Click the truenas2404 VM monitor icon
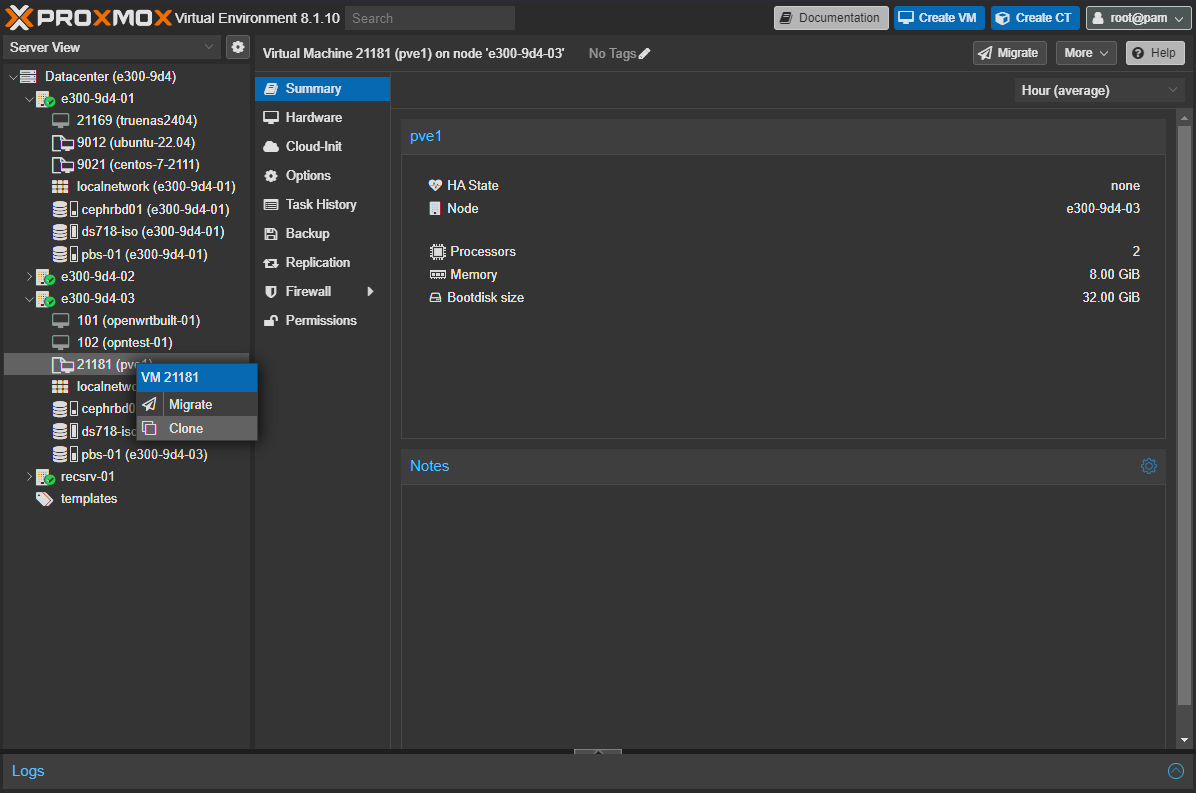 tap(60, 120)
